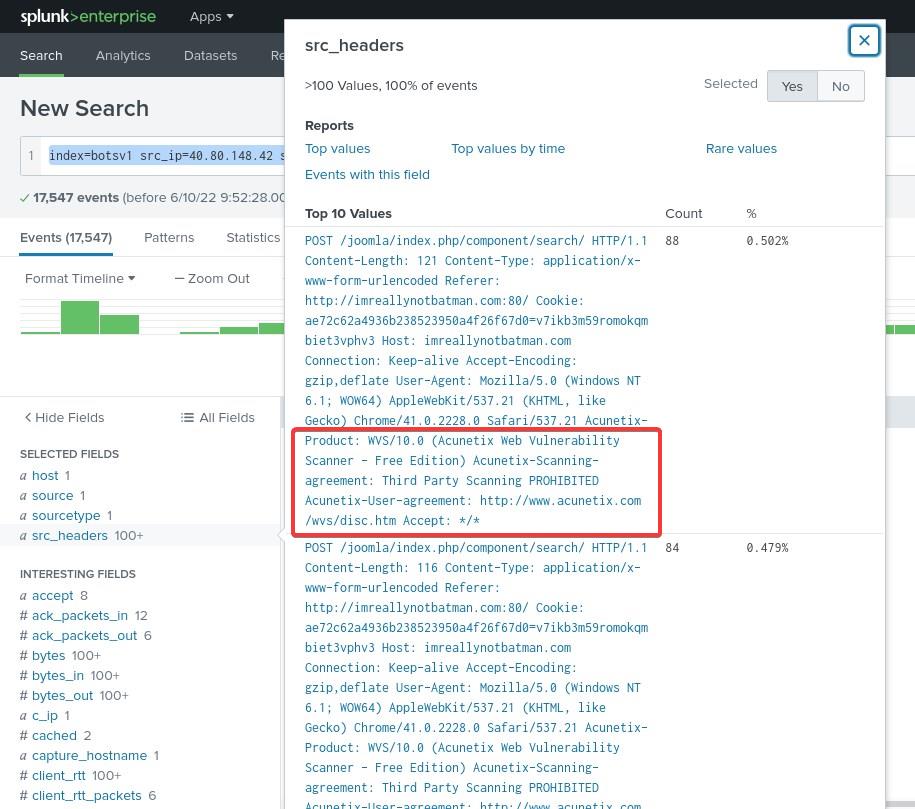The image size is (915, 809).
Task: Close the src_headers field dialog
Action: 864,41
